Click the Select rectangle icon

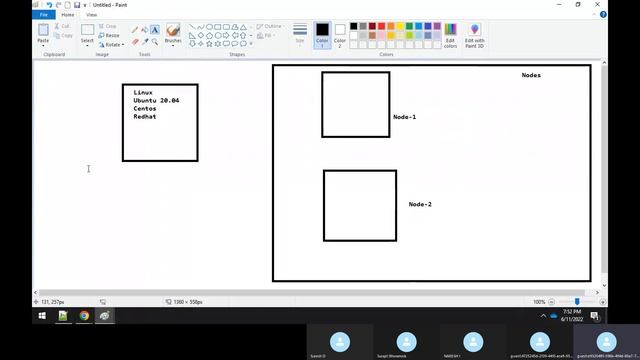[87, 30]
